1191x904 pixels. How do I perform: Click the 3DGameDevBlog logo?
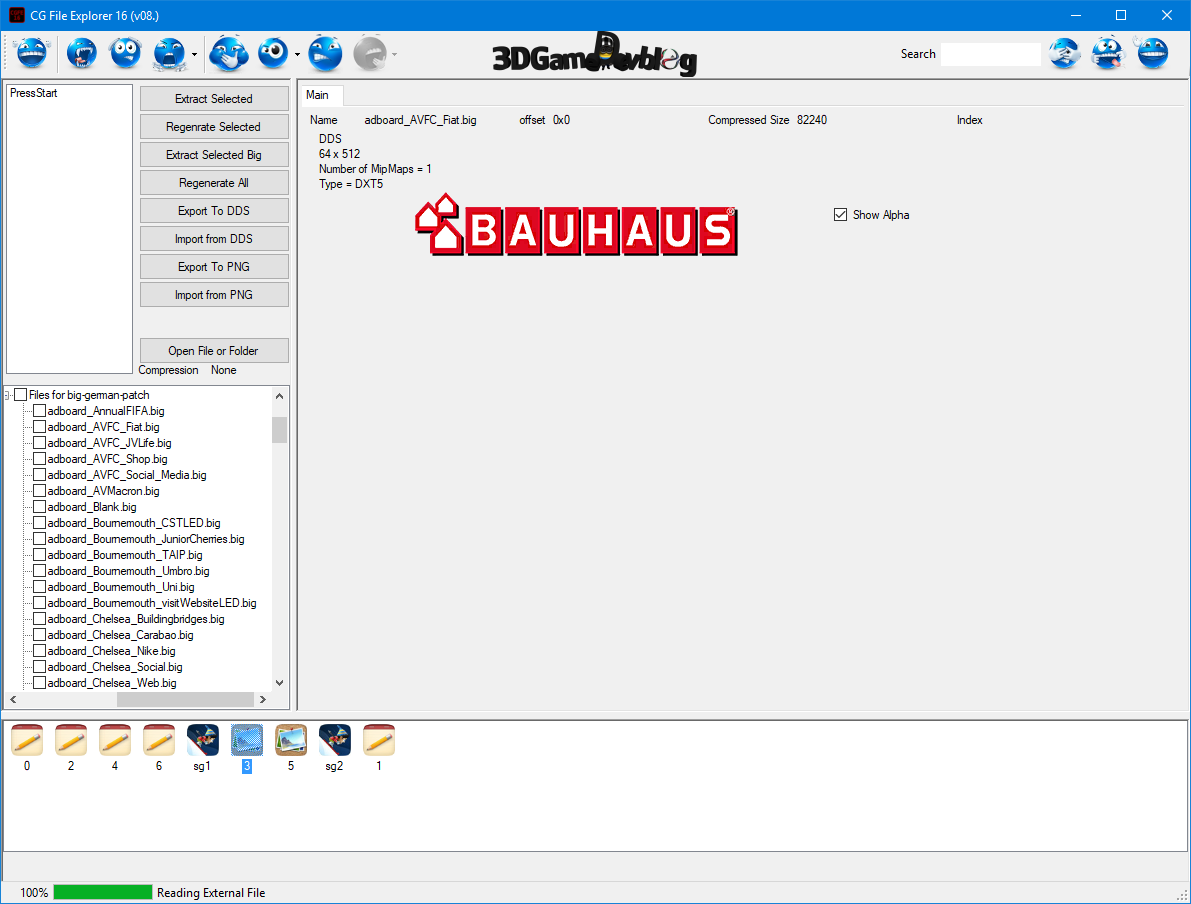pos(594,54)
